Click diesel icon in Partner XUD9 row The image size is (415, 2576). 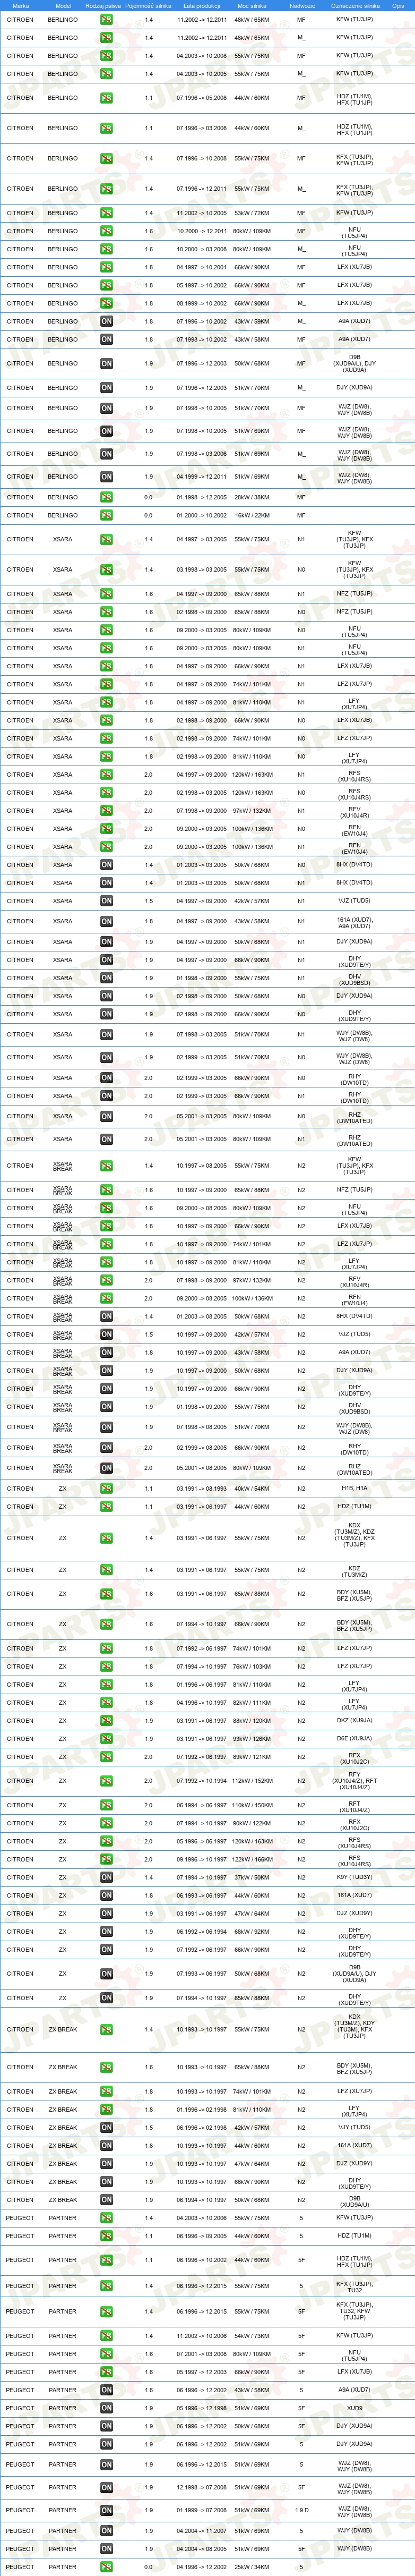click(106, 2408)
